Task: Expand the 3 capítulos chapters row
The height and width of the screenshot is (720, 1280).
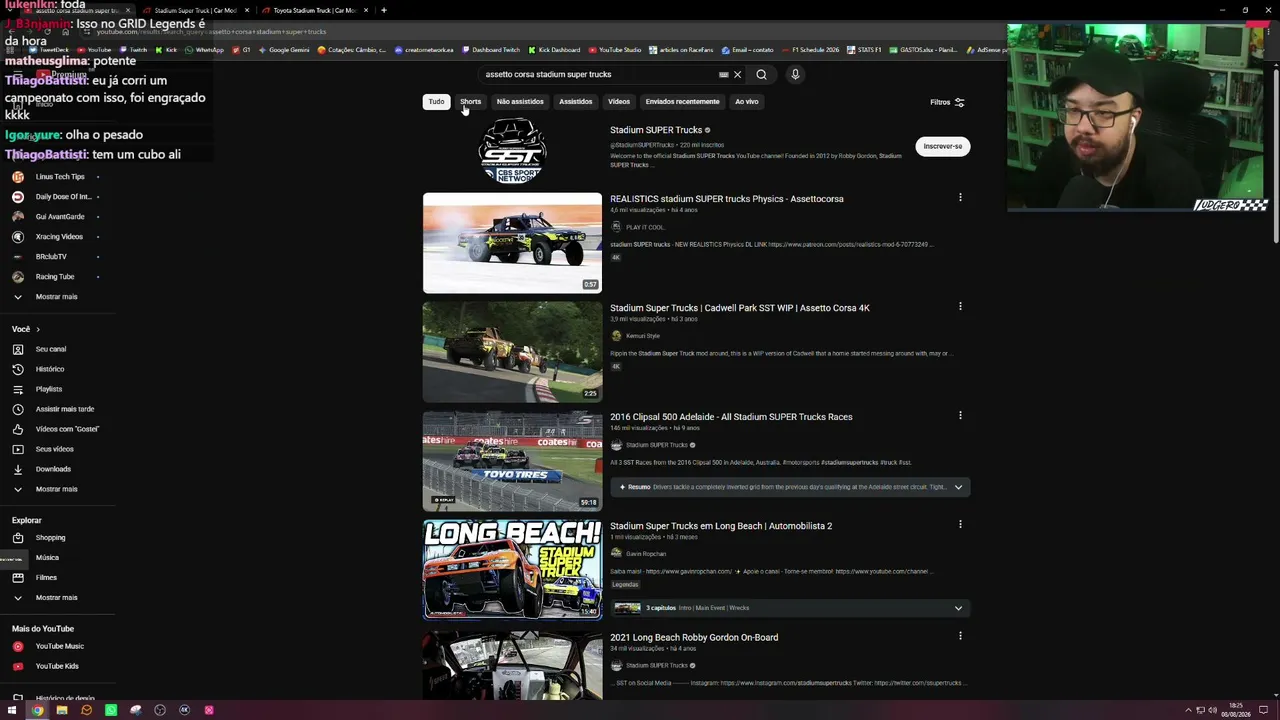Action: [x=958, y=608]
